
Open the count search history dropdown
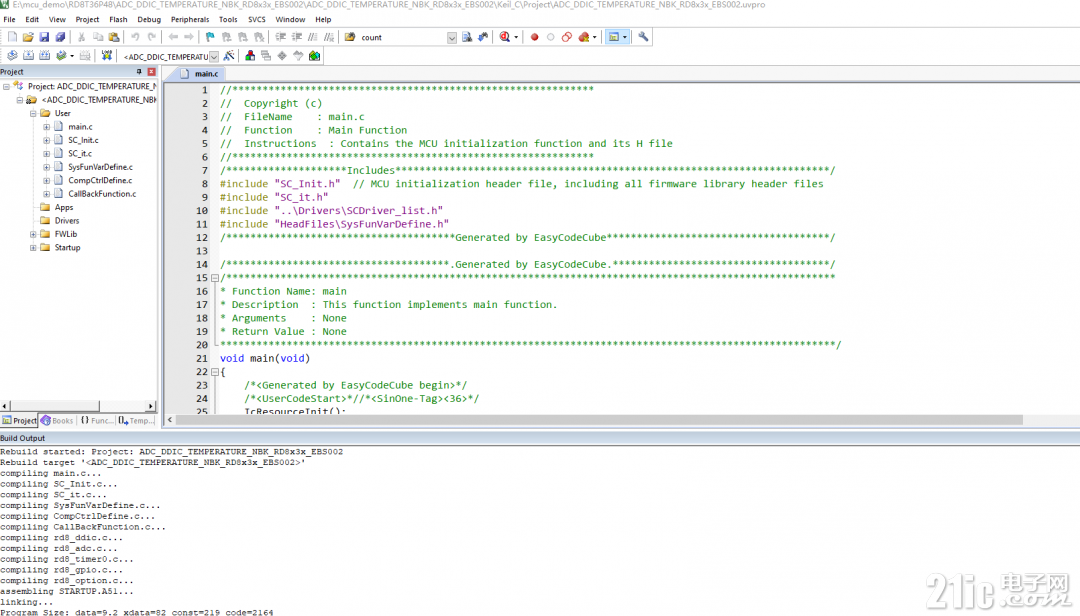pos(452,38)
